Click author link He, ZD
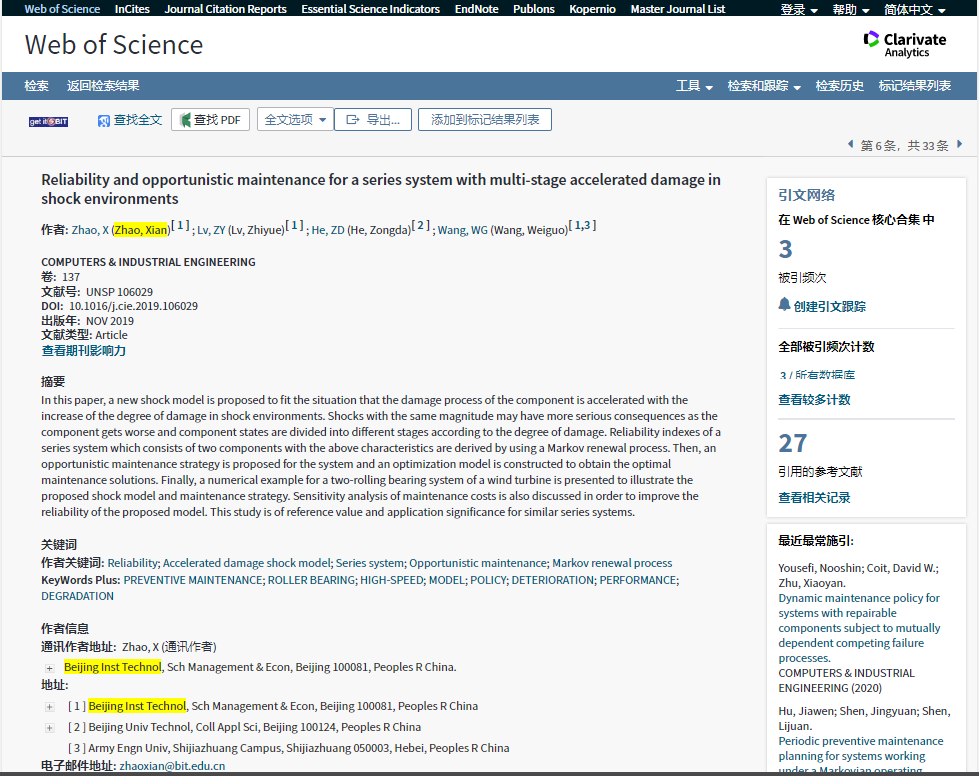 click(328, 230)
